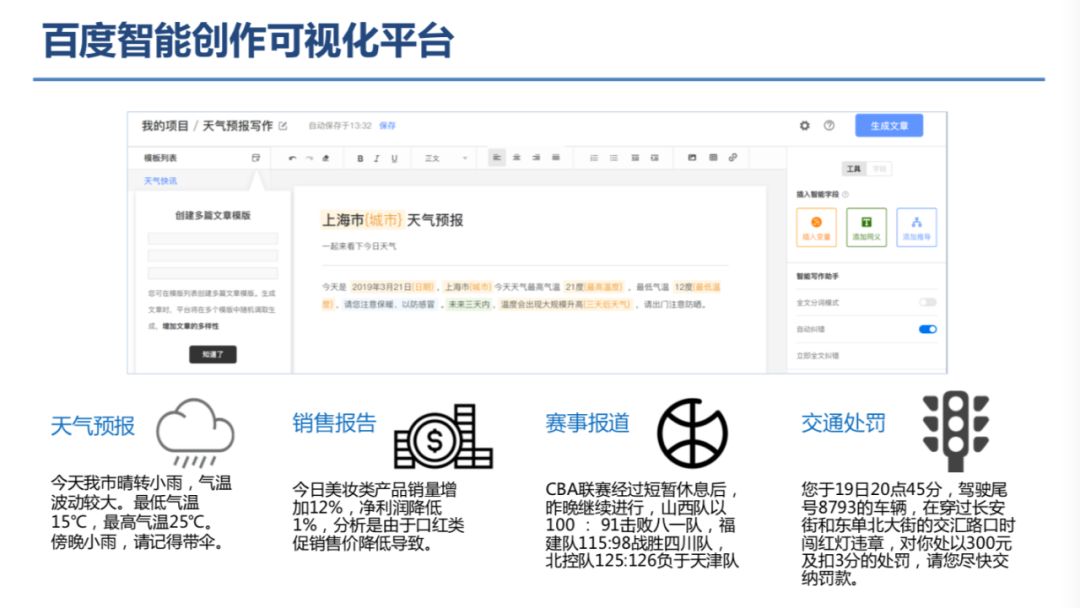Insert a hyperlink
Screen dimensions: 1080x608
pos(733,158)
